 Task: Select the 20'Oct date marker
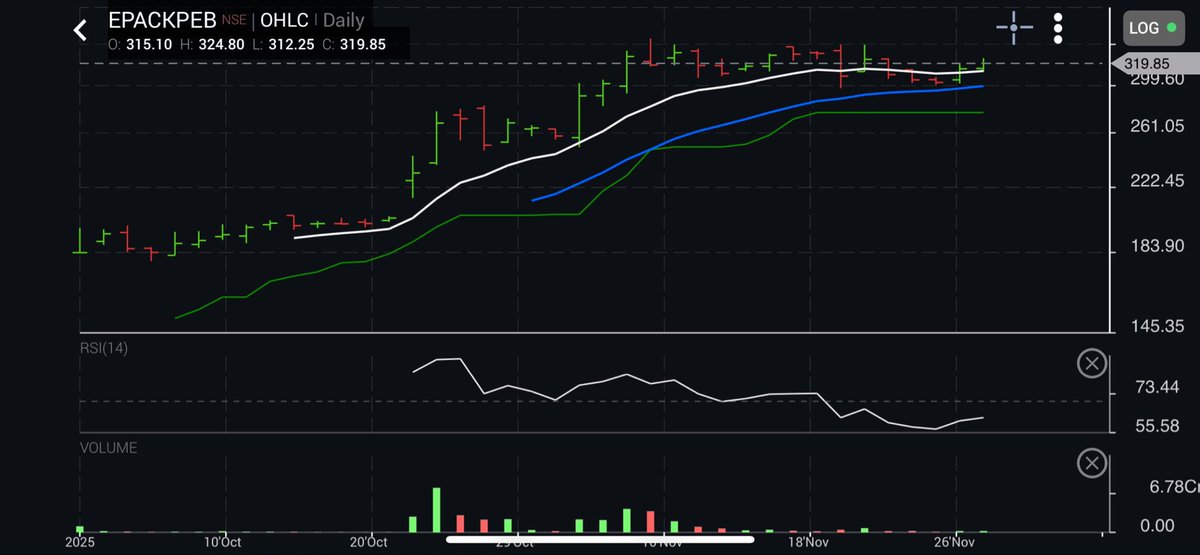pos(370,542)
